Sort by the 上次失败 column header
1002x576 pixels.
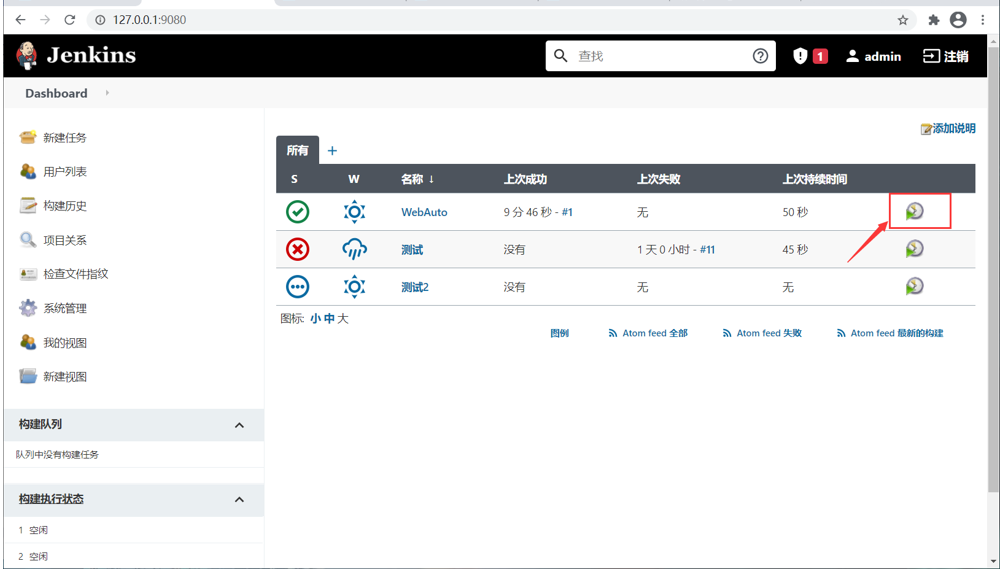[658, 179]
